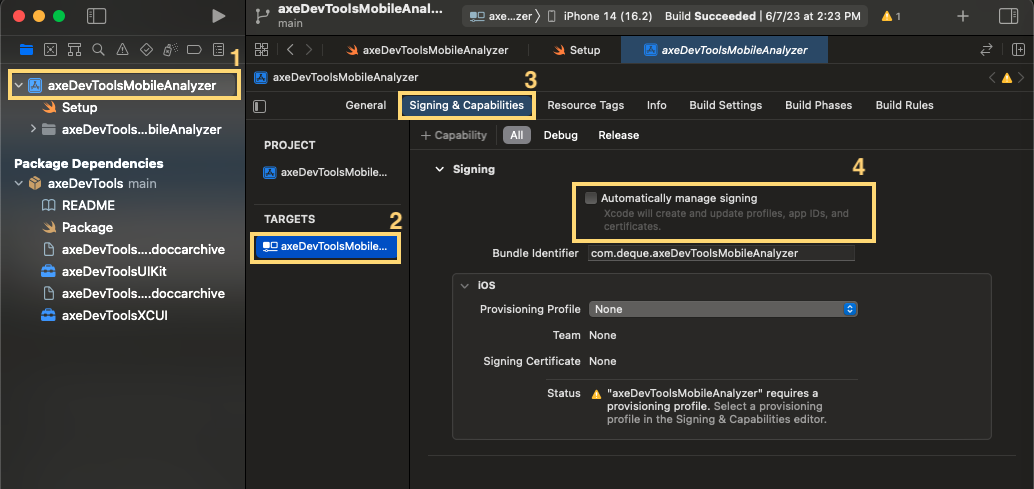Open the Provisioning Profile dropdown
The image size is (1034, 489).
coord(722,309)
